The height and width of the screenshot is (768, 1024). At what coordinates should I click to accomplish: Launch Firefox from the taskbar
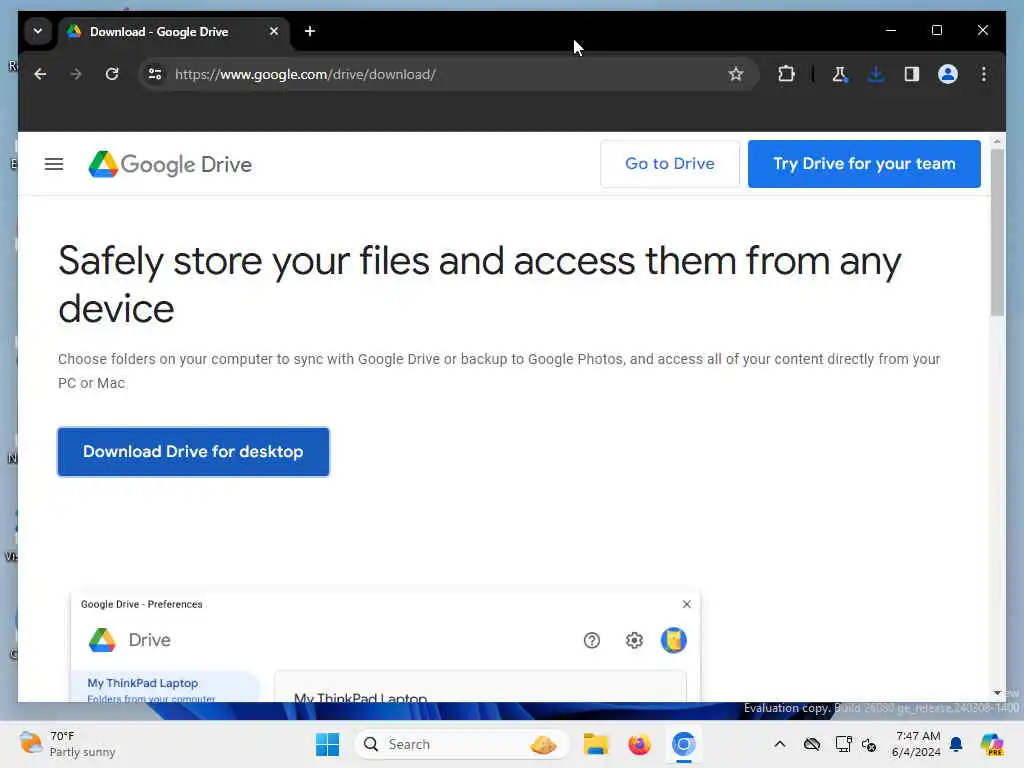coord(639,744)
